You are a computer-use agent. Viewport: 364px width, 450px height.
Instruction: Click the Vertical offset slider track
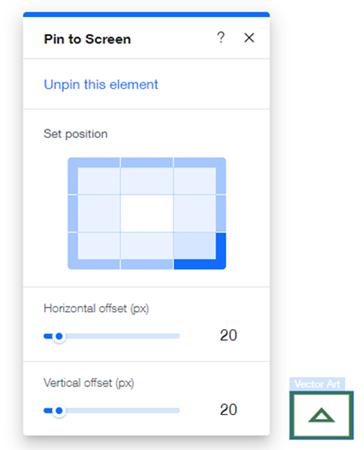(x=112, y=411)
